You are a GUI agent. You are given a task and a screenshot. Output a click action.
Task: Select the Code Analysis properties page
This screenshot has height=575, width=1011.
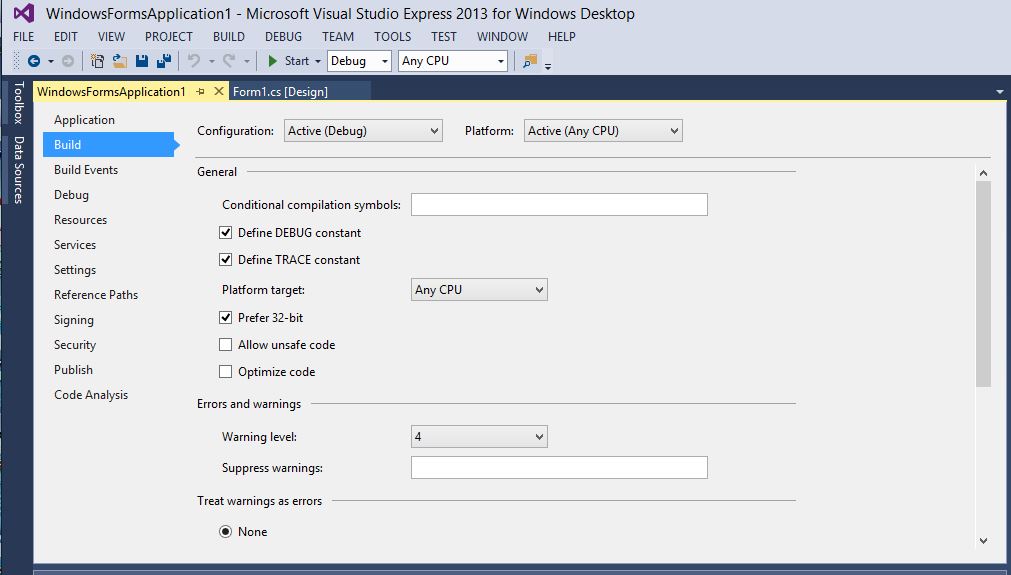[91, 395]
